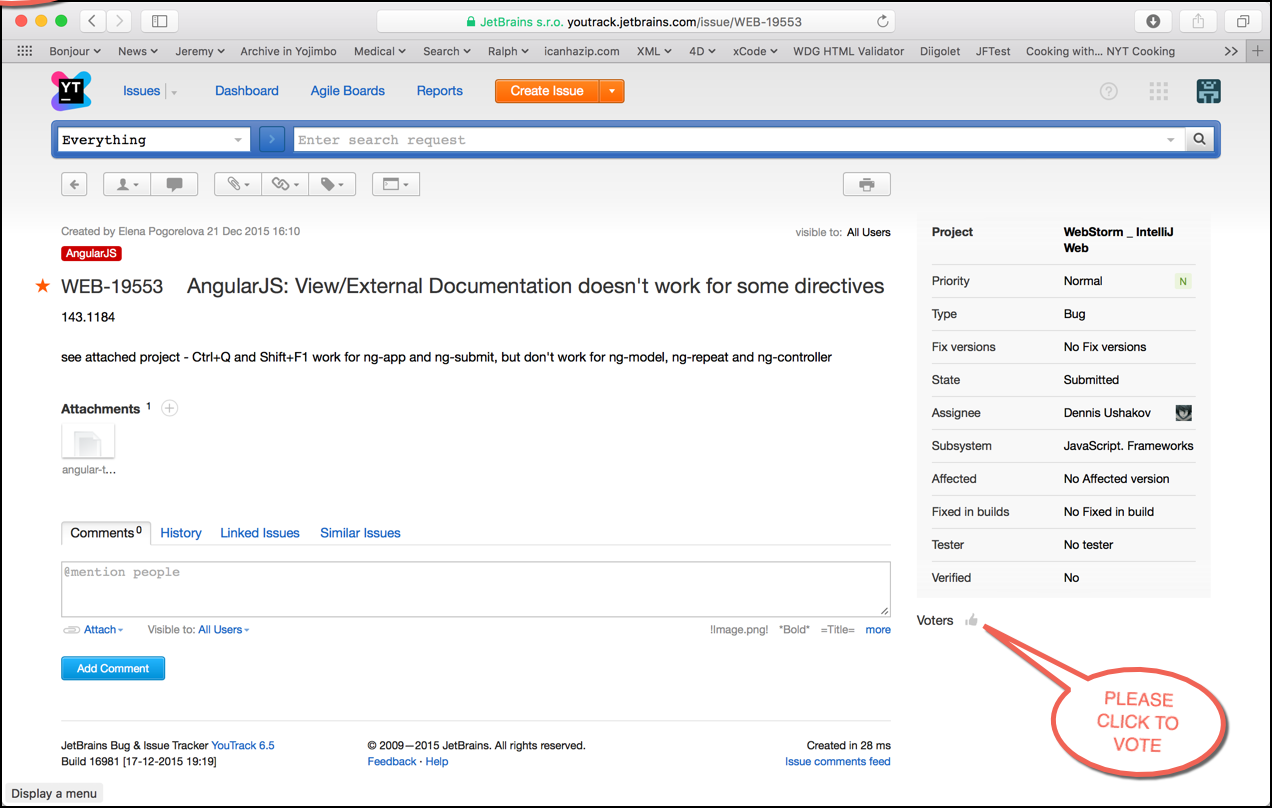1272x808 pixels.
Task: Click into the comment text box
Action: [x=476, y=589]
